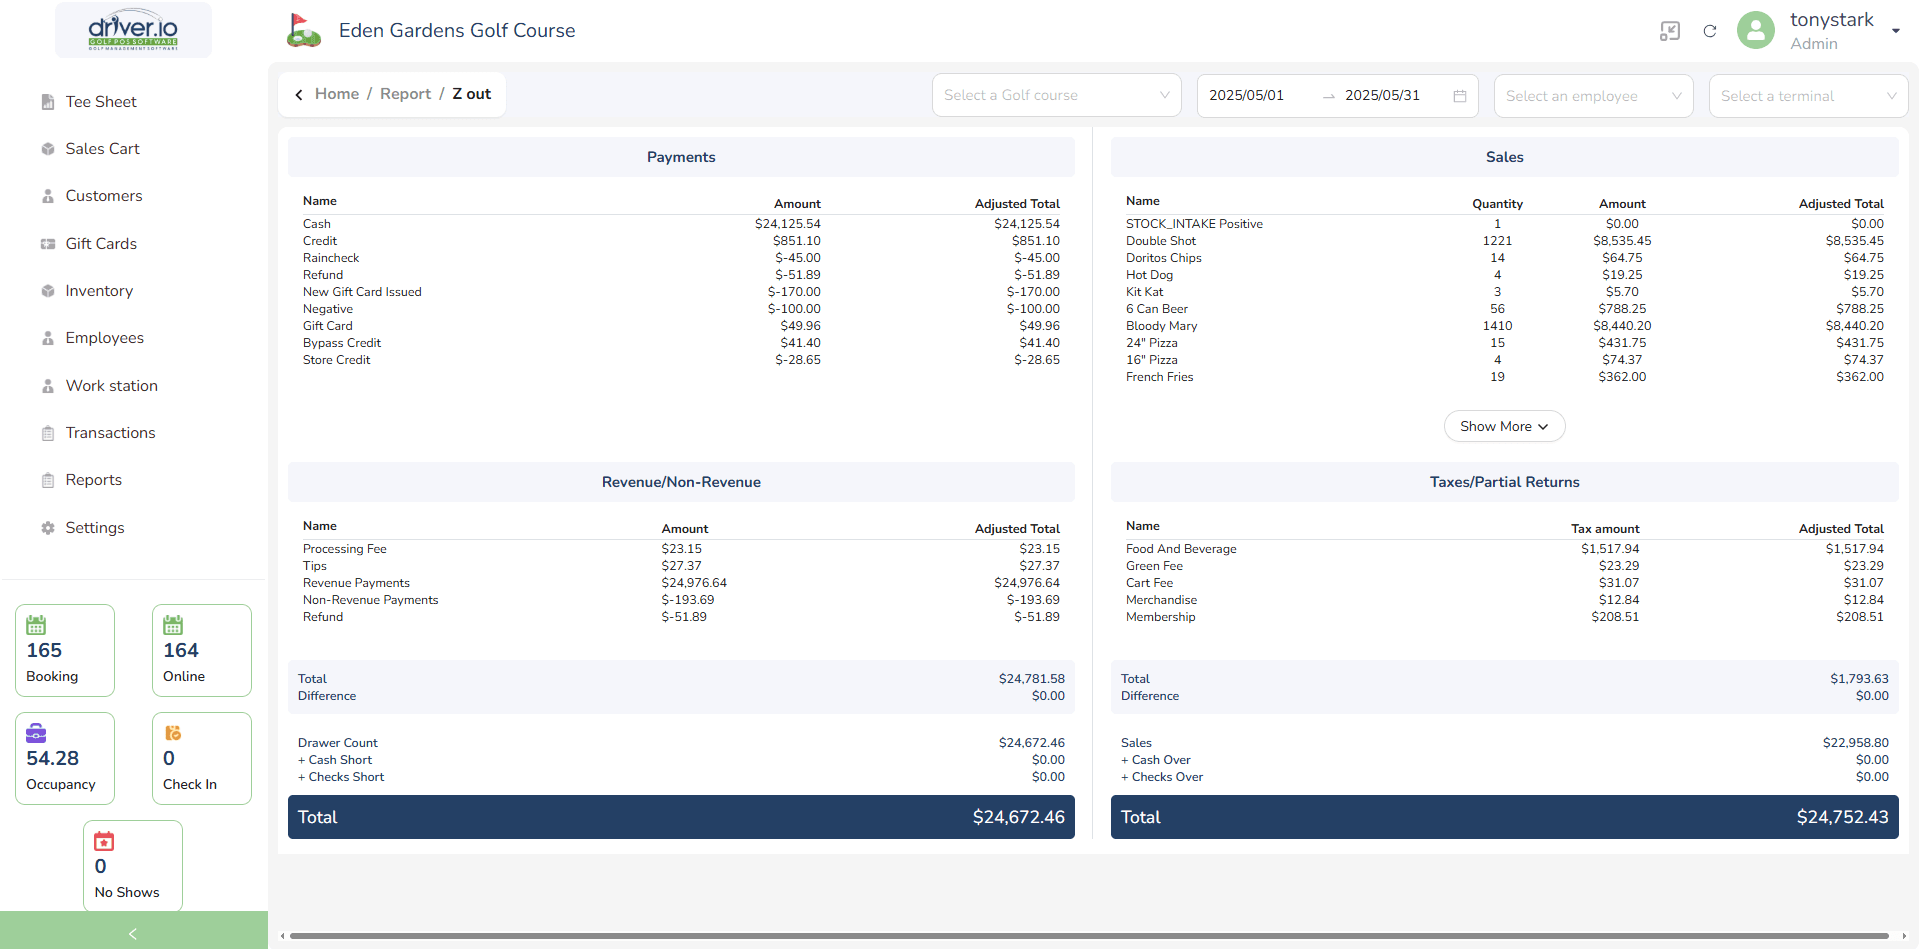This screenshot has width=1919, height=949.
Task: Open the Select a Golf course dropdown
Action: click(x=1056, y=96)
